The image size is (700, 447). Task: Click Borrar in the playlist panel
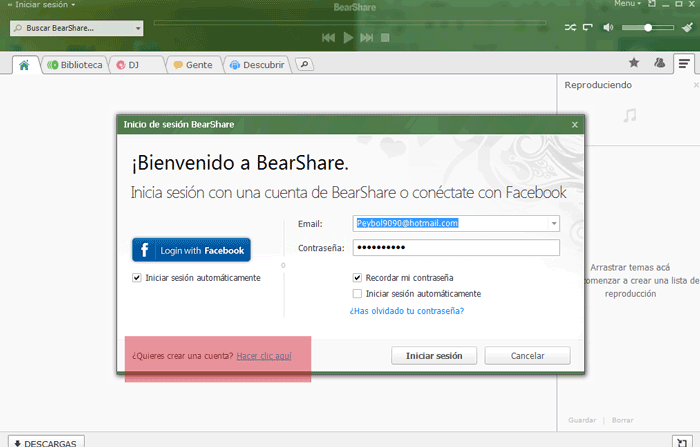click(x=622, y=420)
